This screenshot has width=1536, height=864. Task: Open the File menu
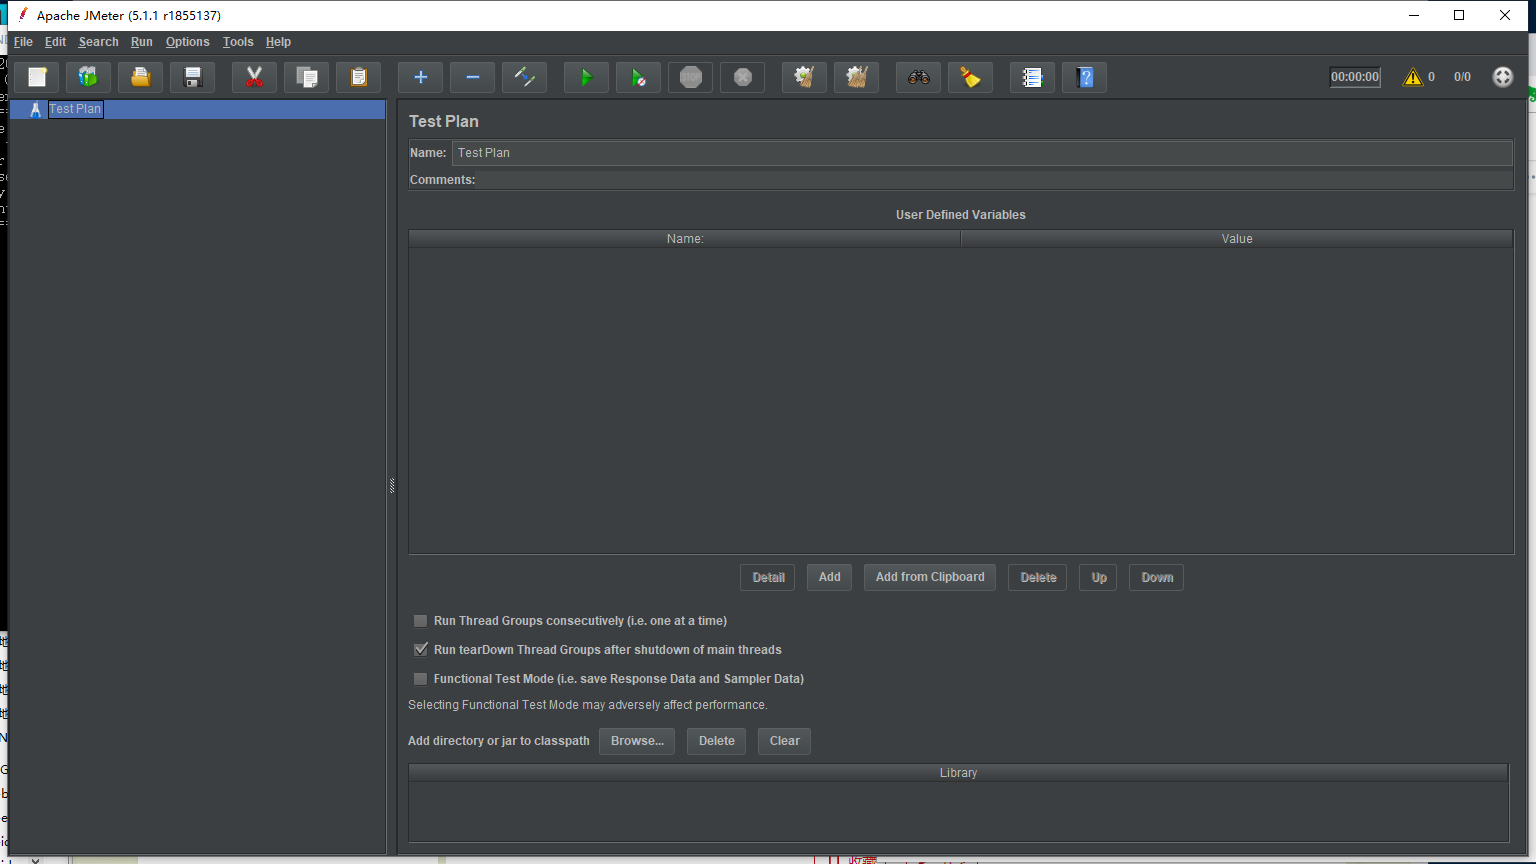23,42
